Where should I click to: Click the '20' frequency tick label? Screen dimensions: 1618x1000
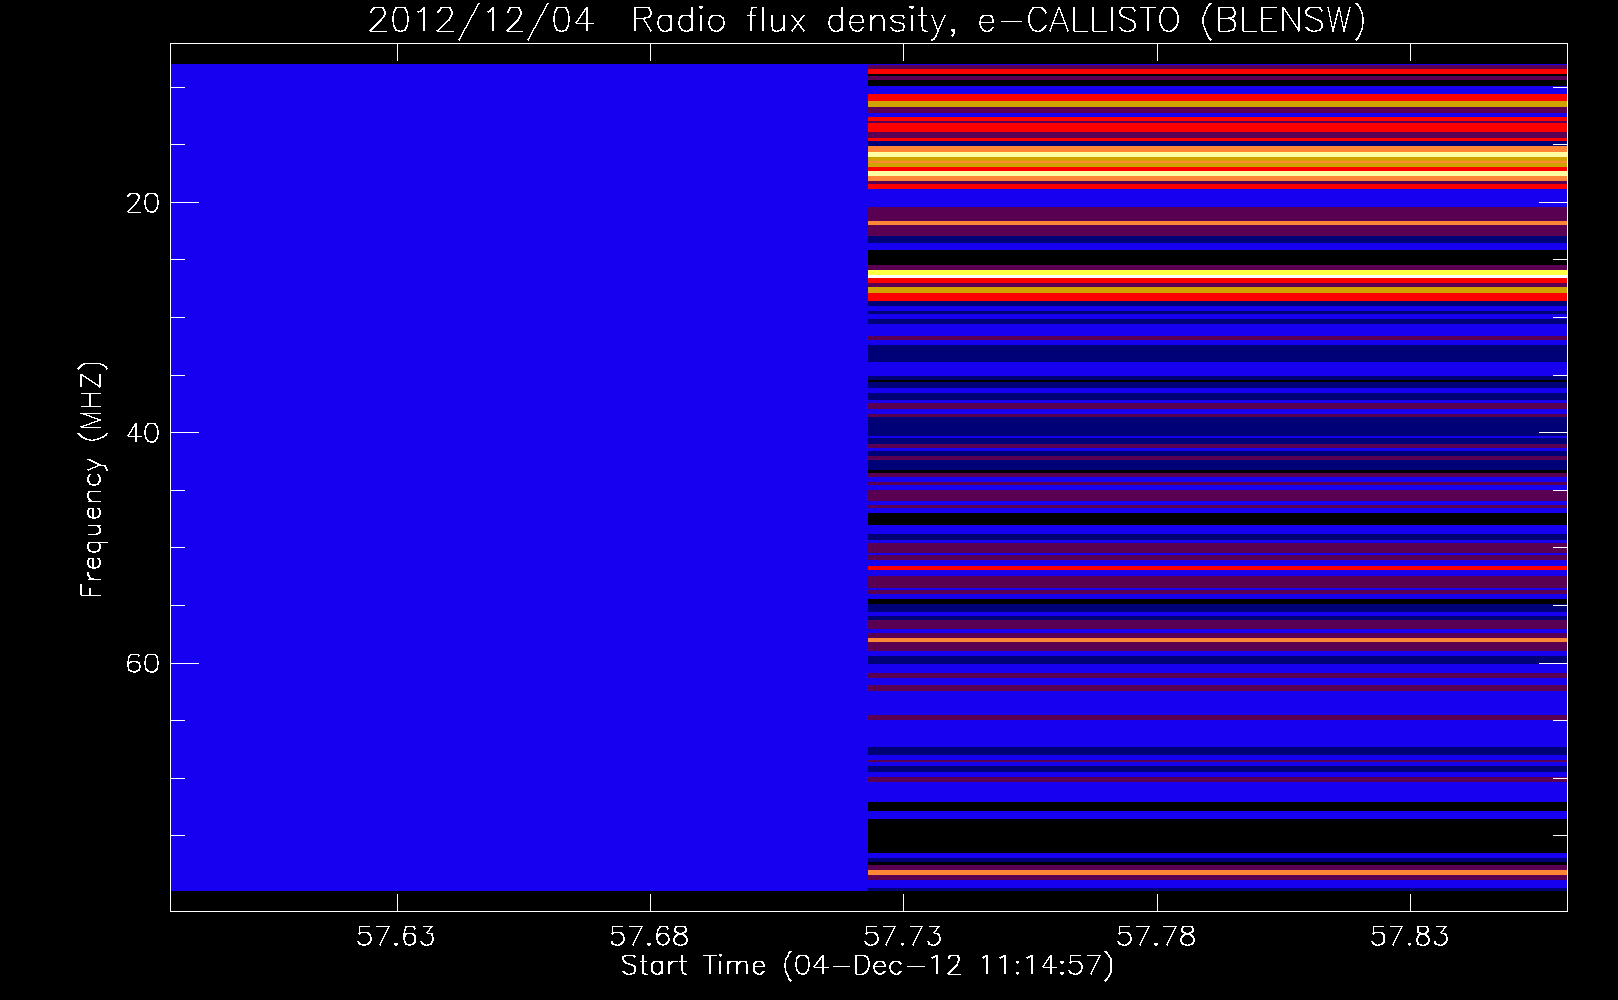click(x=143, y=203)
